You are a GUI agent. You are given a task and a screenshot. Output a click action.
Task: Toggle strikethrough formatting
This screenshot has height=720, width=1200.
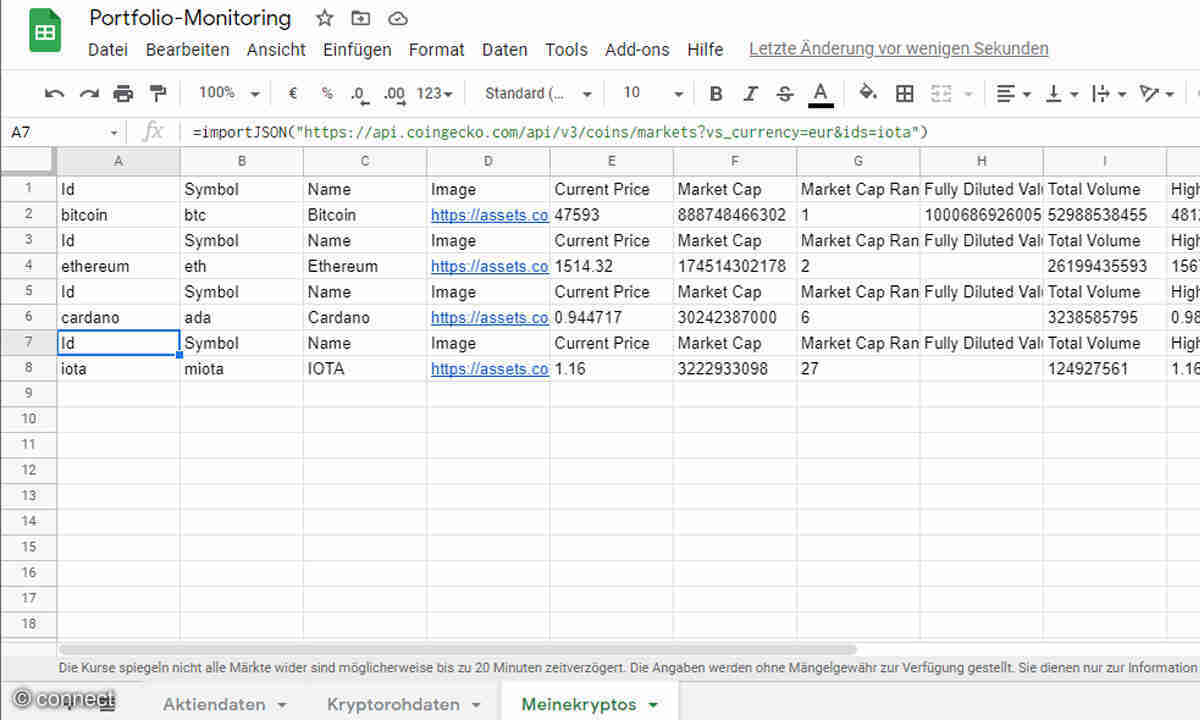[x=785, y=94]
